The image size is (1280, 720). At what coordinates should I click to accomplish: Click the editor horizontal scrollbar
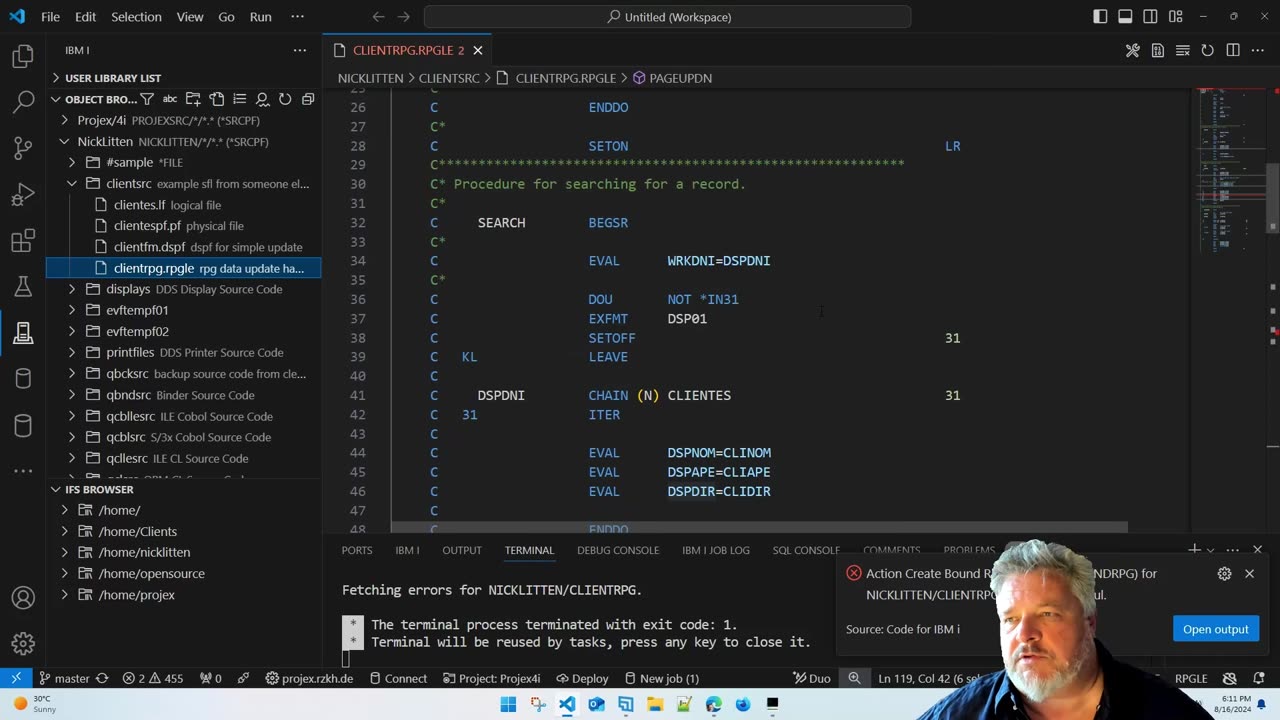tap(759, 527)
